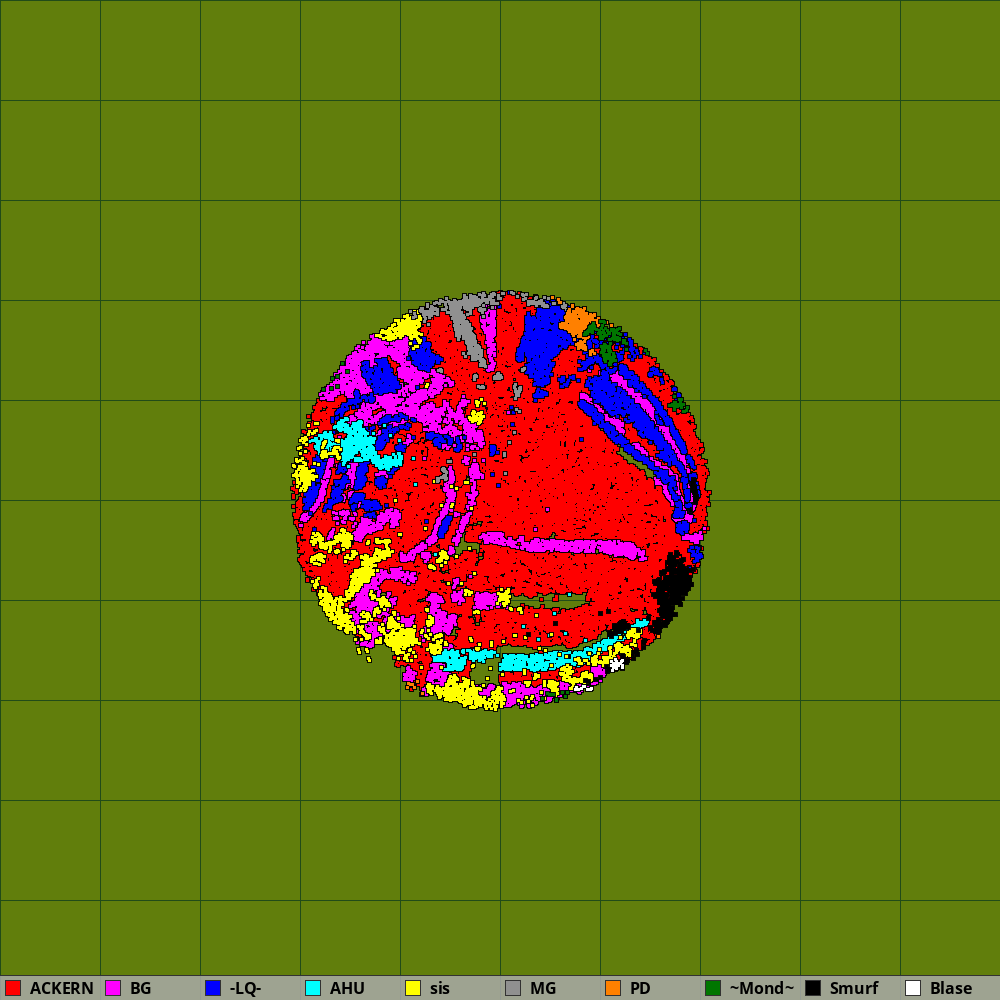Click the black Smurf territory on the map

pos(675,583)
